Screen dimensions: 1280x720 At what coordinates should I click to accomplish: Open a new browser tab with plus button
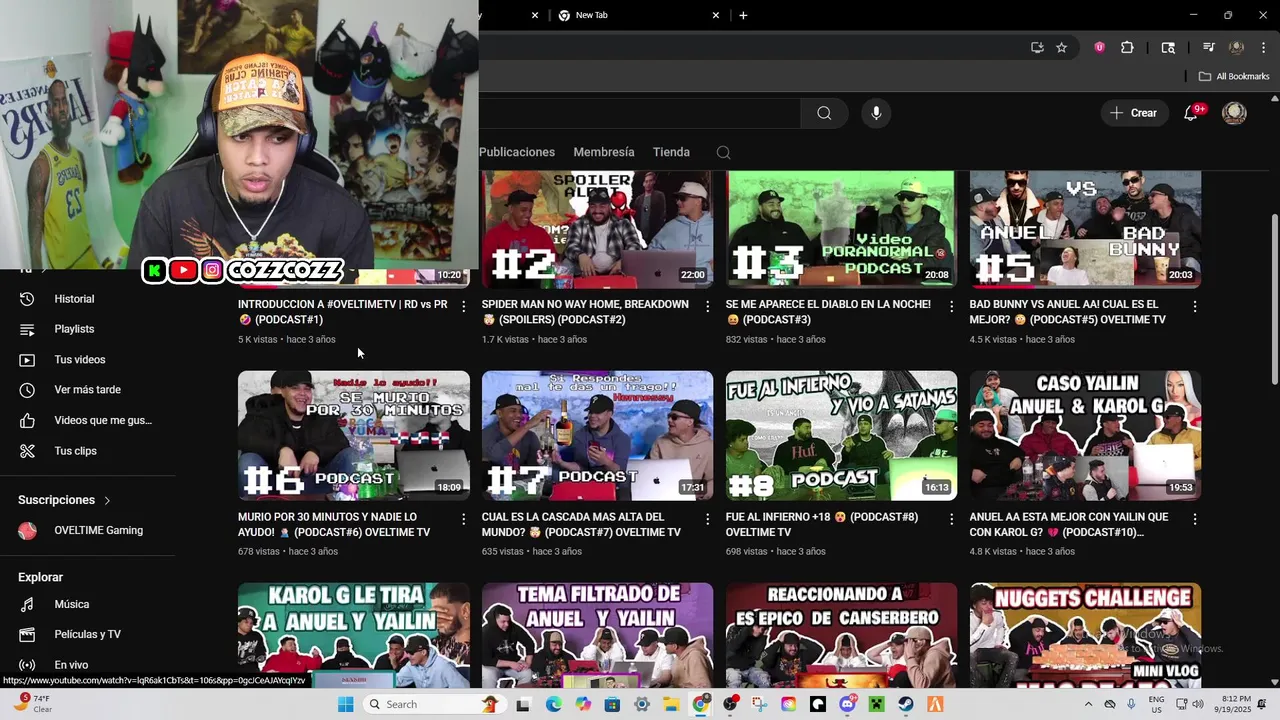tap(742, 15)
